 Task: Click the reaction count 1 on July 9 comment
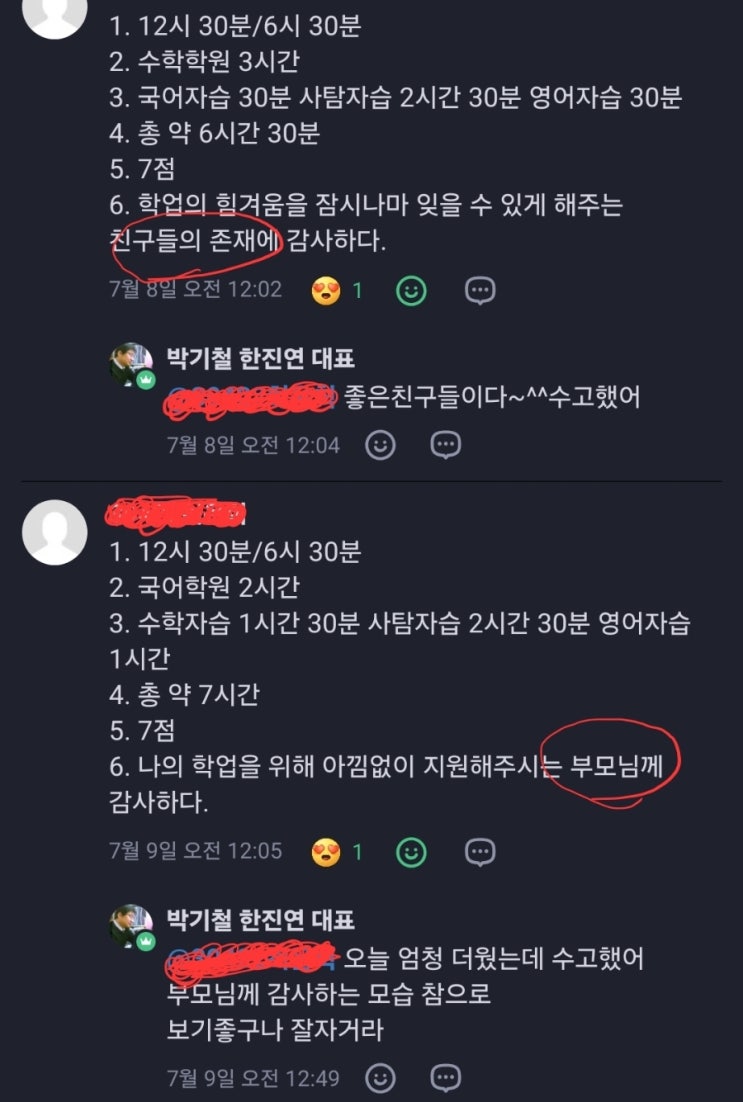357,852
